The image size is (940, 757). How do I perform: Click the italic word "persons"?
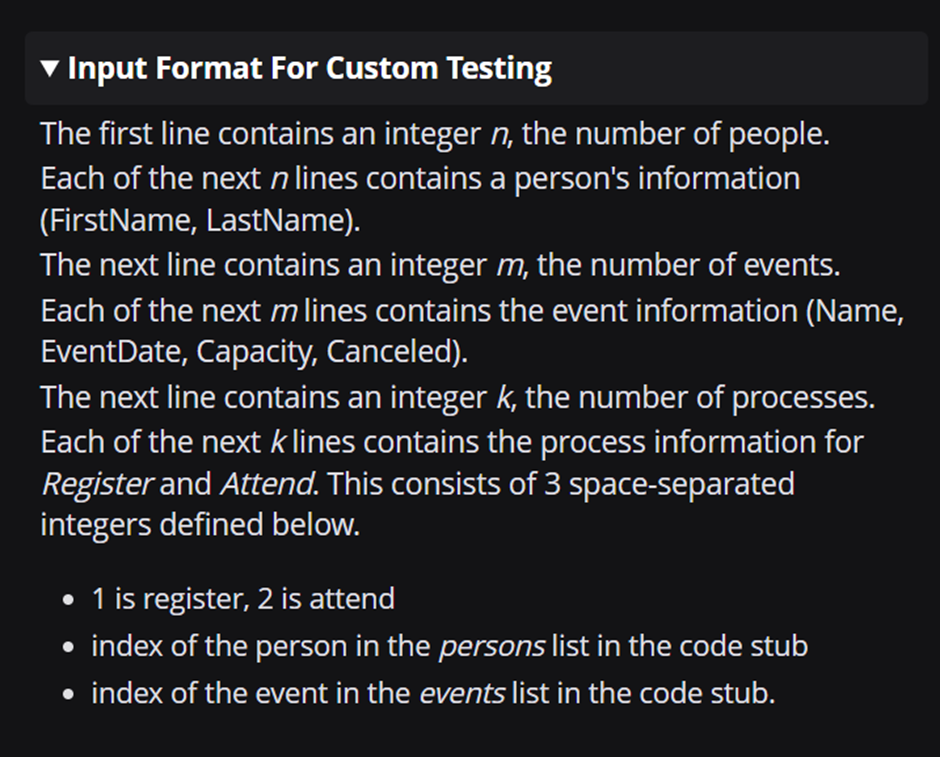click(491, 646)
